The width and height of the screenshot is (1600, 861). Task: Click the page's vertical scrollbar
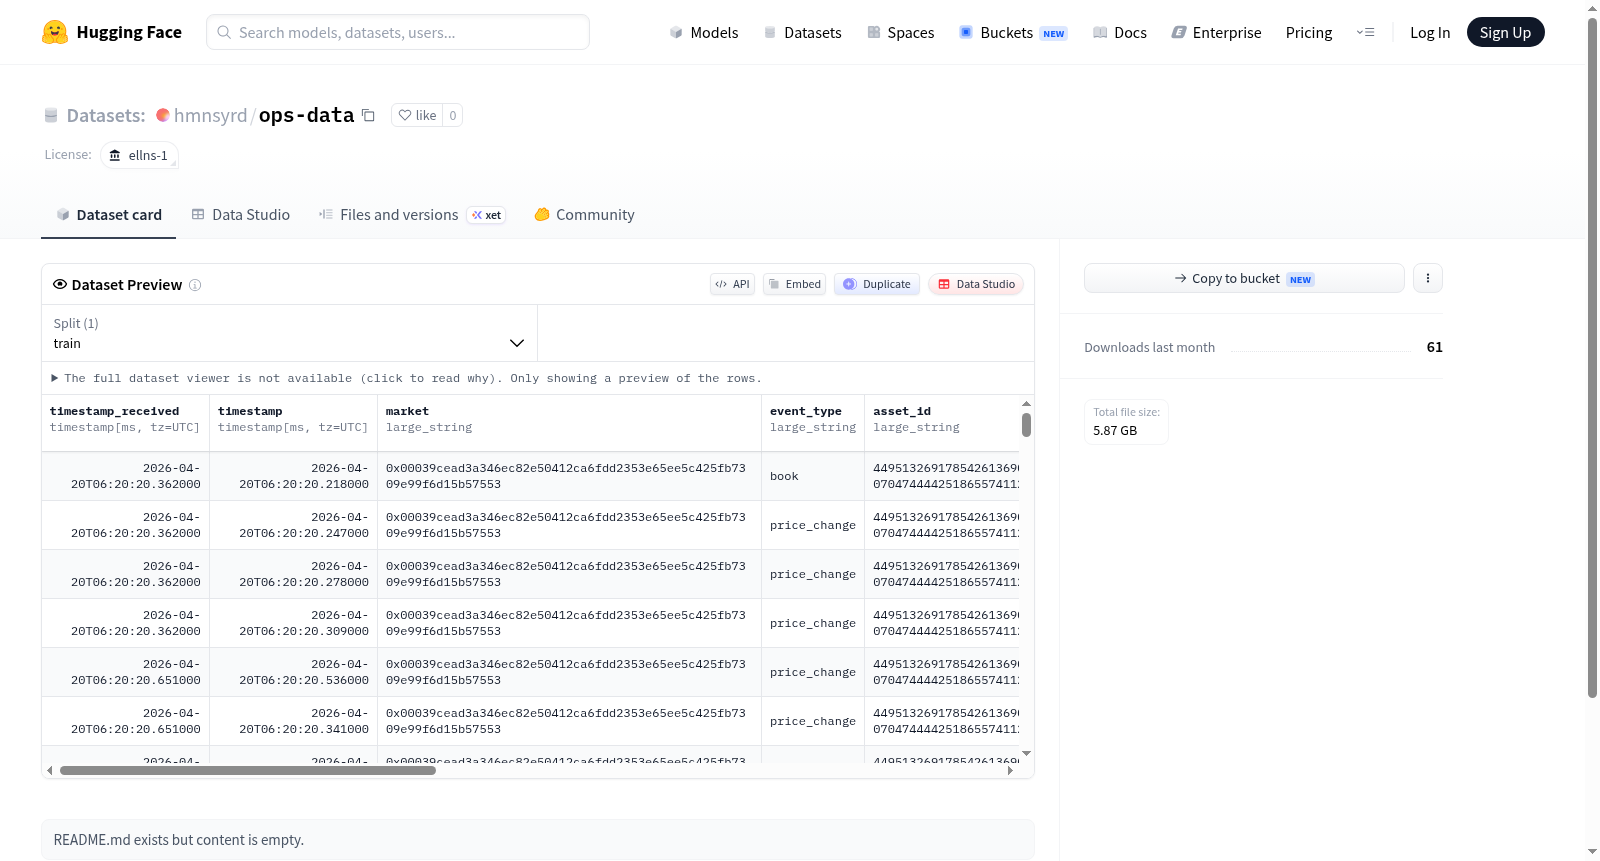pyautogui.click(x=1592, y=358)
